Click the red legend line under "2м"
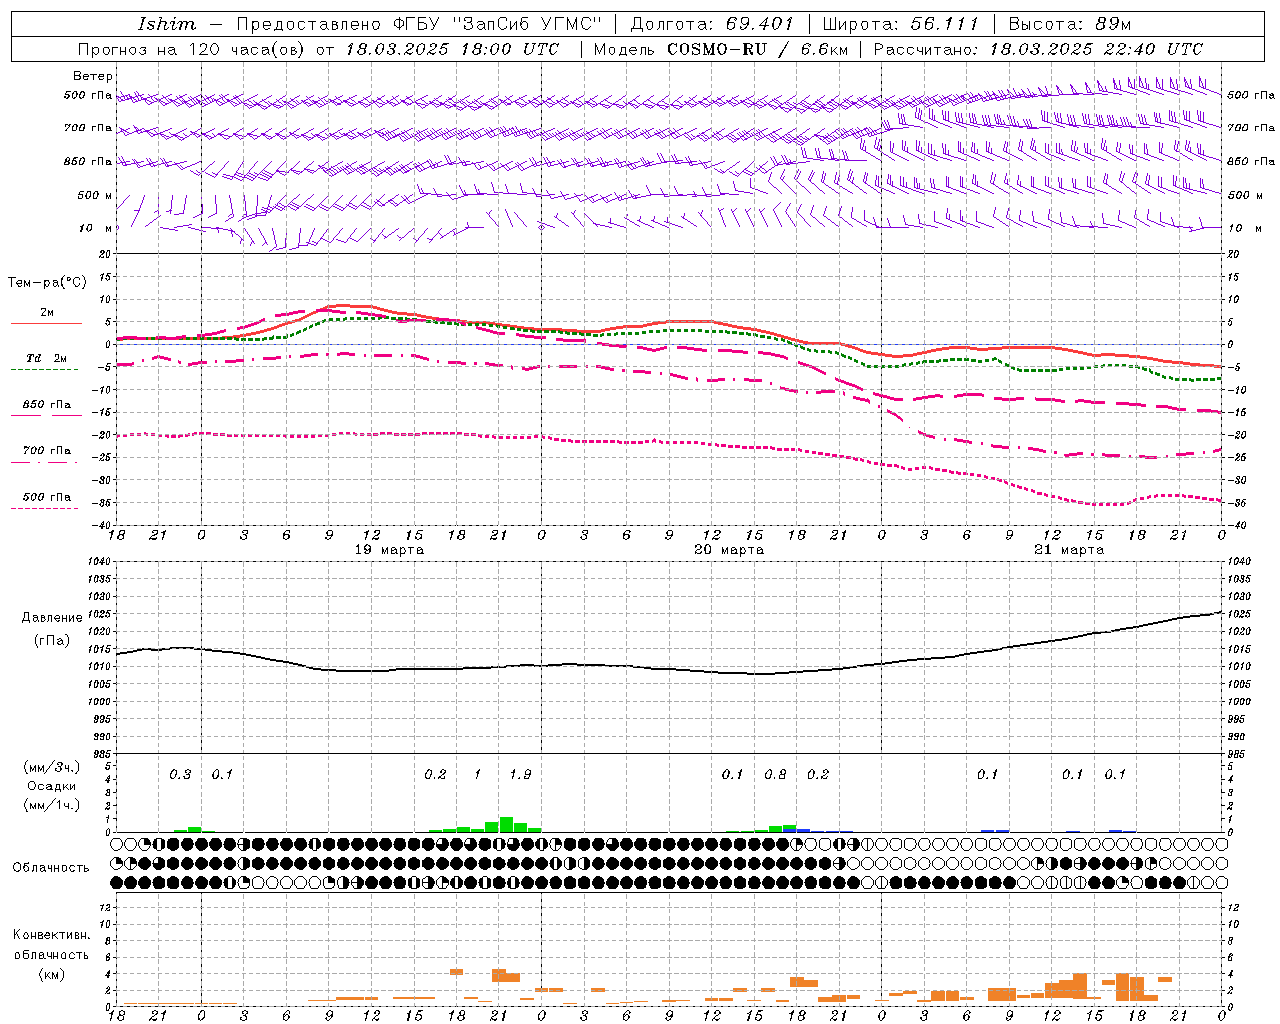The image size is (1280, 1024). (x=46, y=324)
